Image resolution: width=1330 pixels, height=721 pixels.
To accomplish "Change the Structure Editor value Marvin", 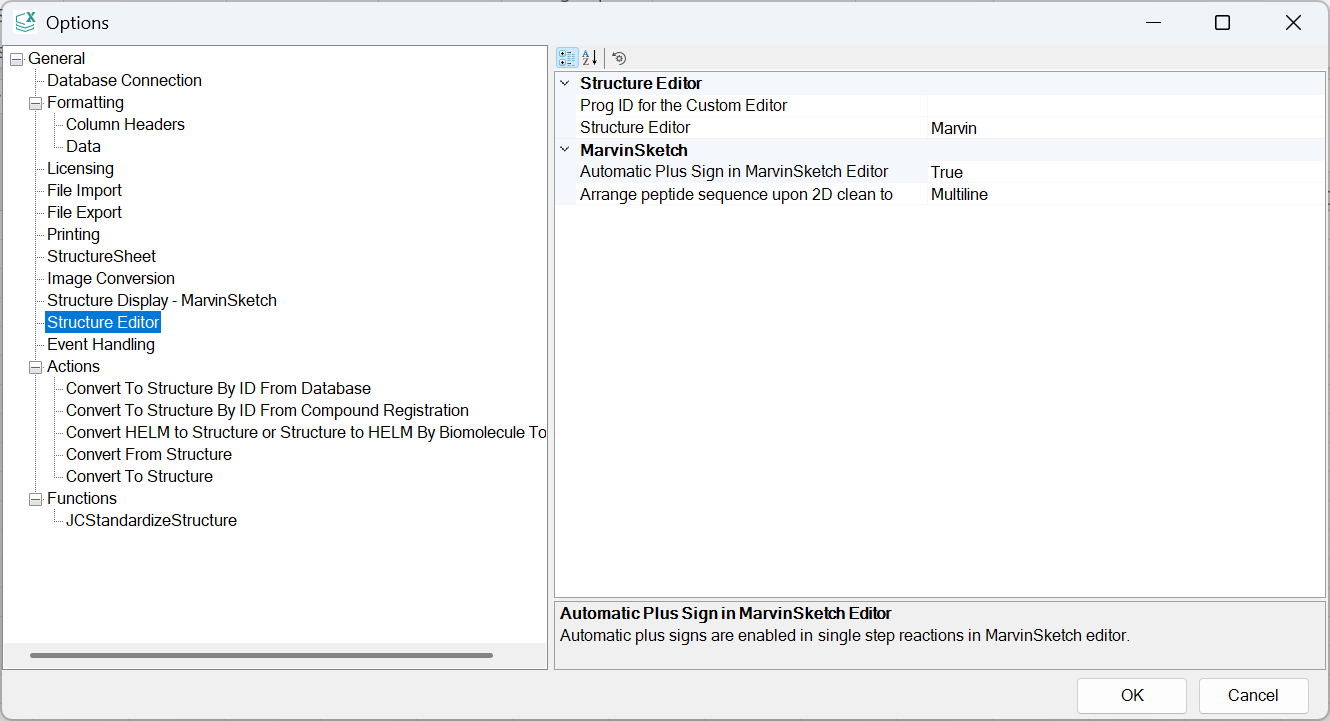I will tap(1125, 128).
